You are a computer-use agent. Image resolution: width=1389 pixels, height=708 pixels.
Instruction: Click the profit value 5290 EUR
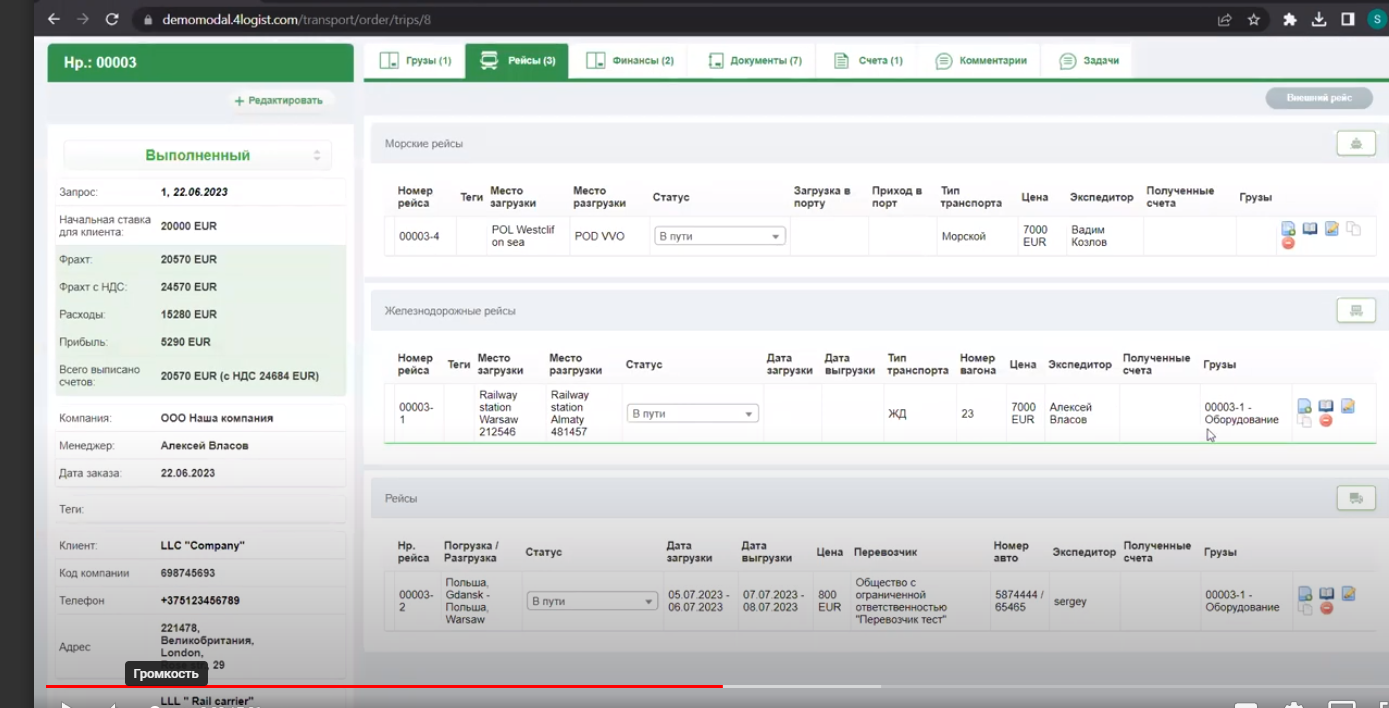186,342
